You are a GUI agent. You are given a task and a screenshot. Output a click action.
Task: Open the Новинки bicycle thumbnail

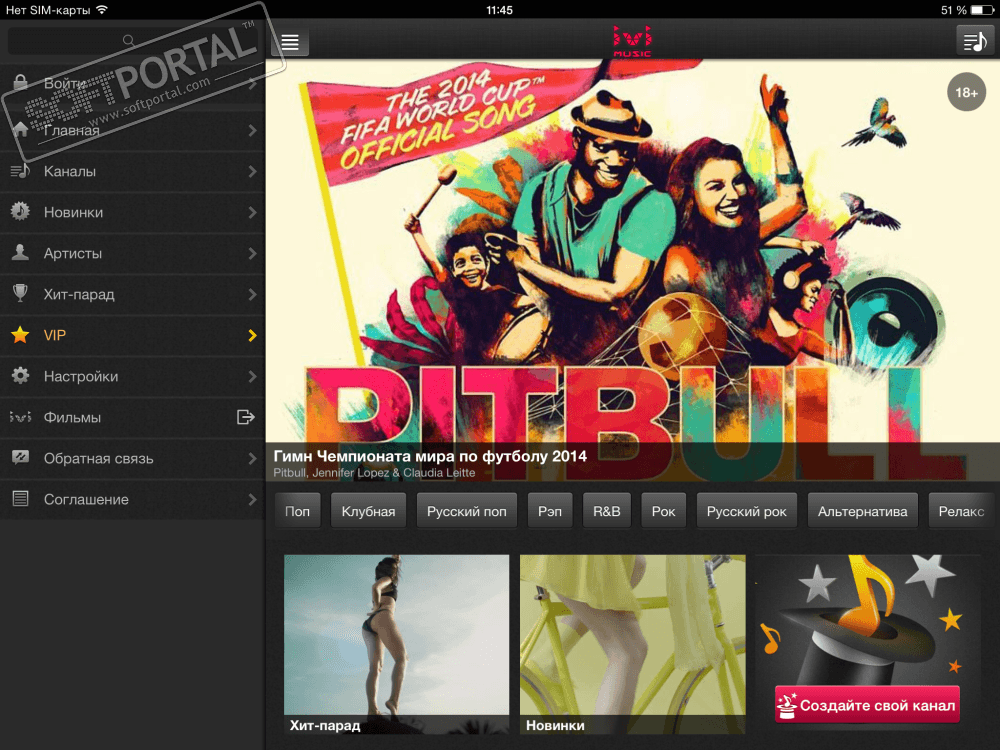click(x=632, y=644)
